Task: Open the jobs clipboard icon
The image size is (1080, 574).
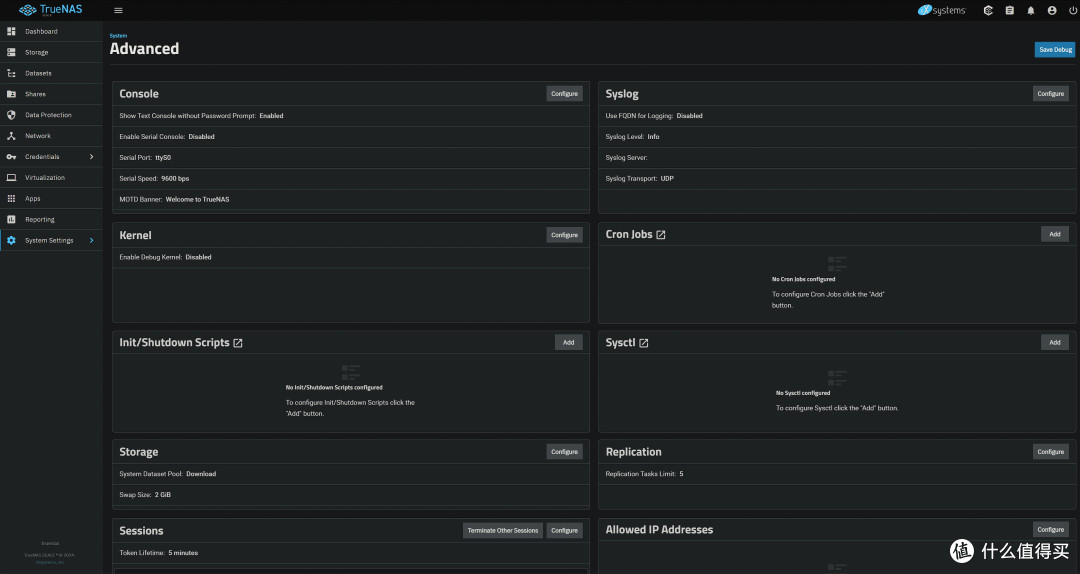Action: click(x=1009, y=10)
